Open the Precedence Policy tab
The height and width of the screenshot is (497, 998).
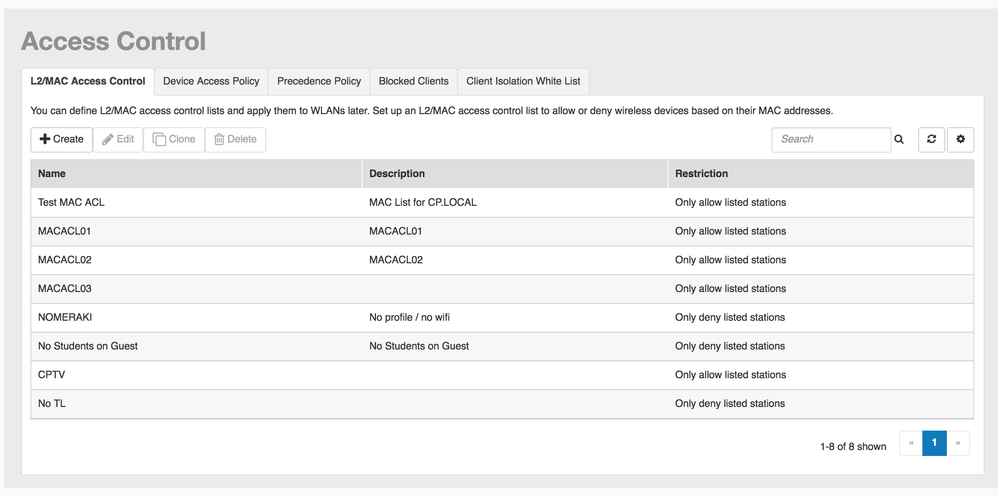point(319,81)
